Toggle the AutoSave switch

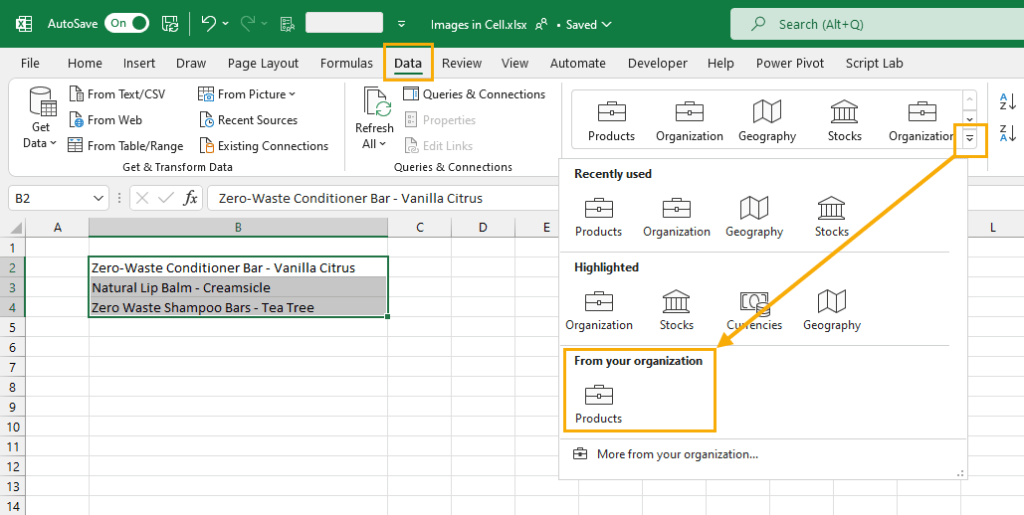126,23
